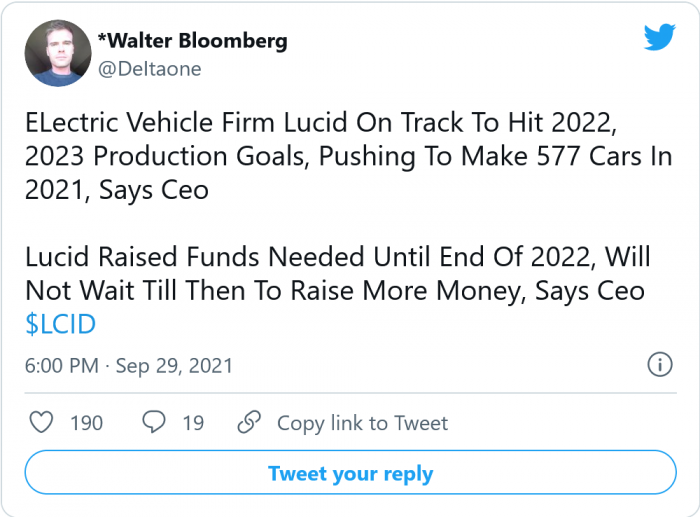The width and height of the screenshot is (700, 517).
Task: Open the @Deltaone handle
Action: (x=149, y=68)
